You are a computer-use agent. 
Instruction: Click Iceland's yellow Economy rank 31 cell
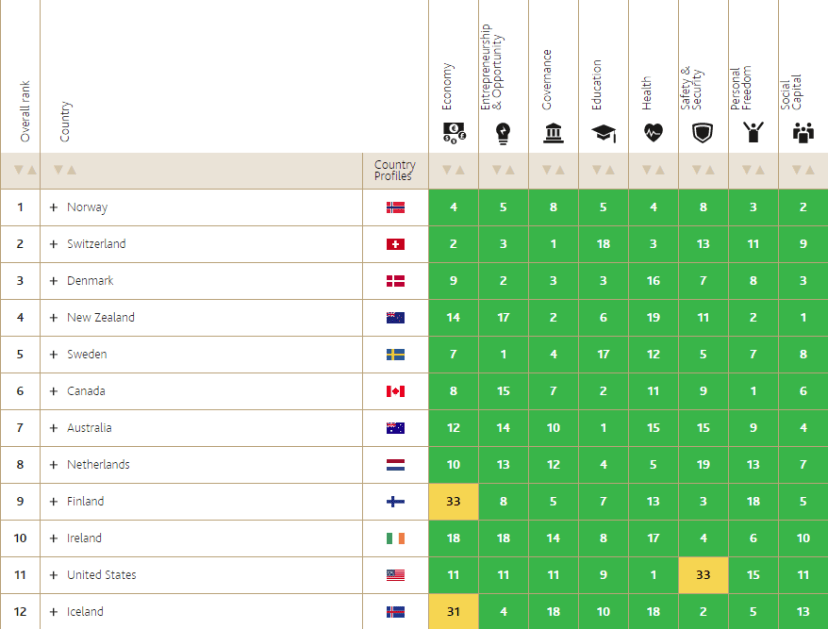(x=453, y=611)
